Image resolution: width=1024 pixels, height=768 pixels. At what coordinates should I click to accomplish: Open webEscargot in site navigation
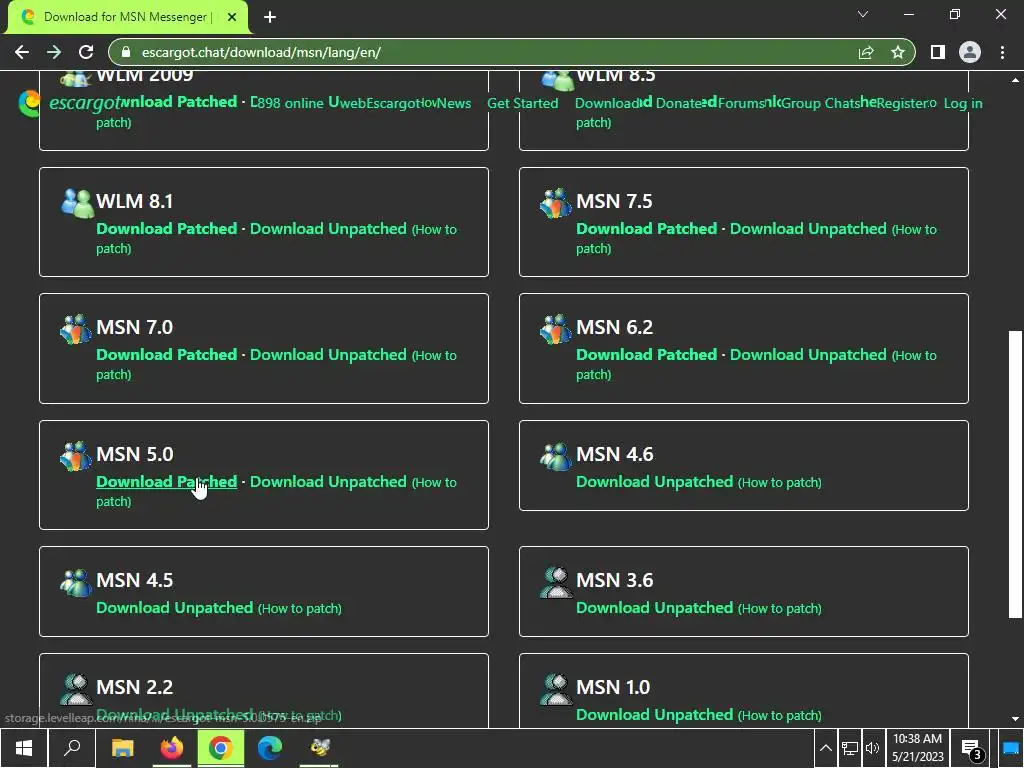tap(379, 103)
